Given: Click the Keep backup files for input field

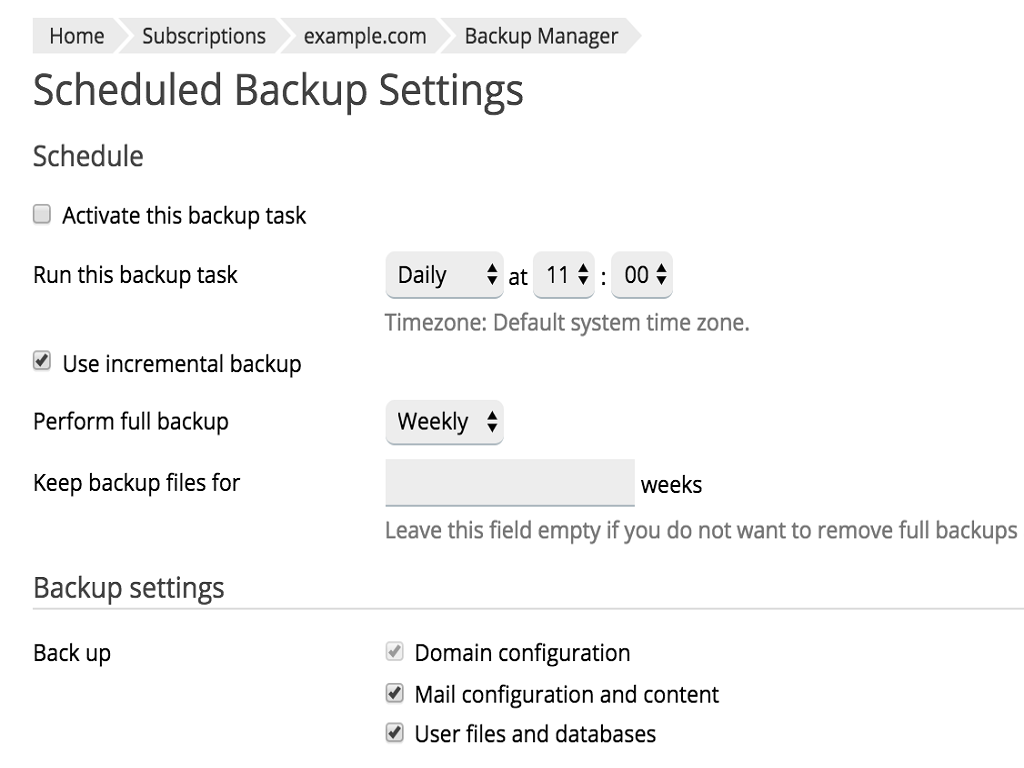Looking at the screenshot, I should point(510,482).
